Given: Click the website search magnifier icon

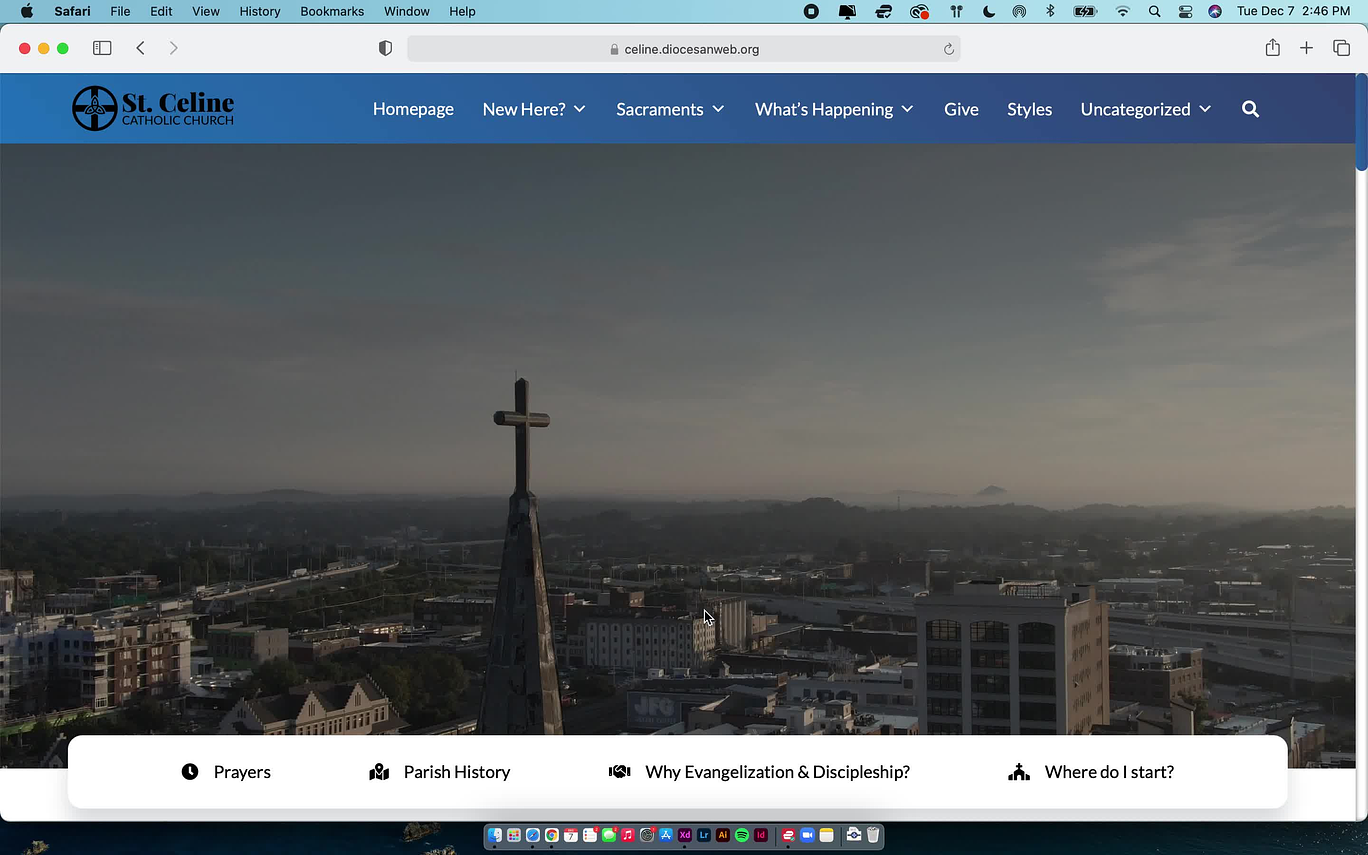Looking at the screenshot, I should coord(1250,109).
